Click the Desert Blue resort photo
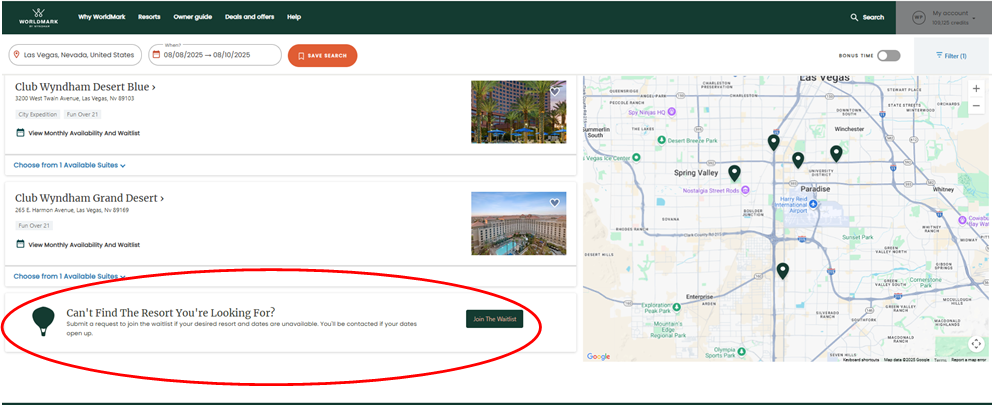This screenshot has width=992, height=405. pos(518,111)
